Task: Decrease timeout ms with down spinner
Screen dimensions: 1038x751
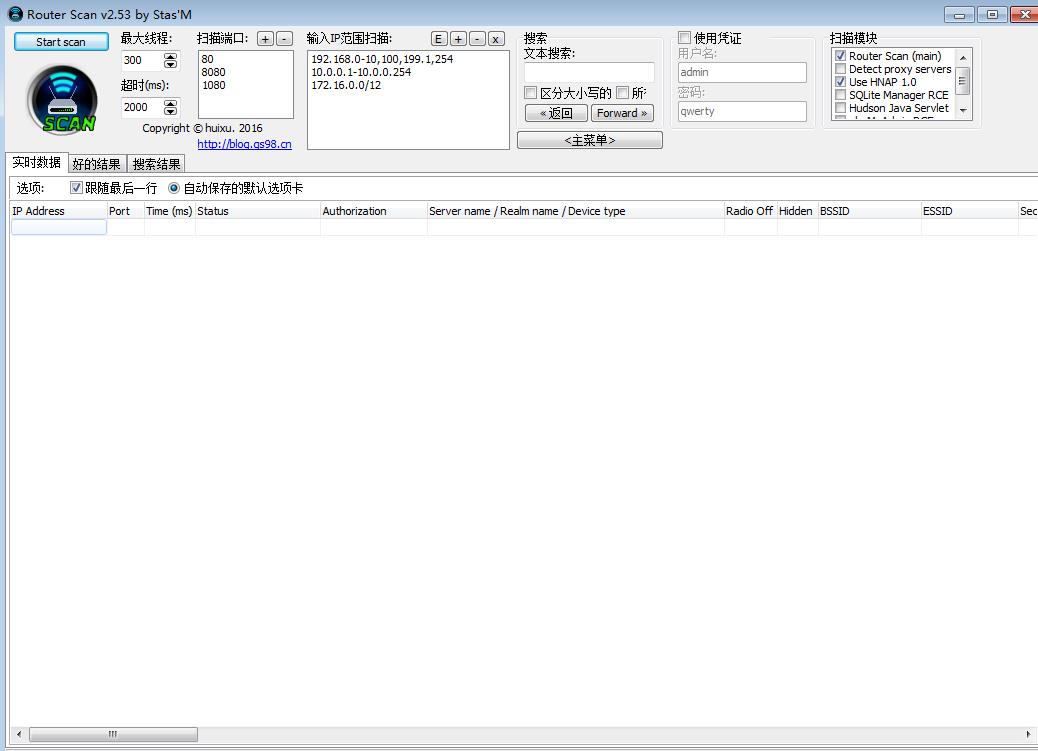Action: 171,111
